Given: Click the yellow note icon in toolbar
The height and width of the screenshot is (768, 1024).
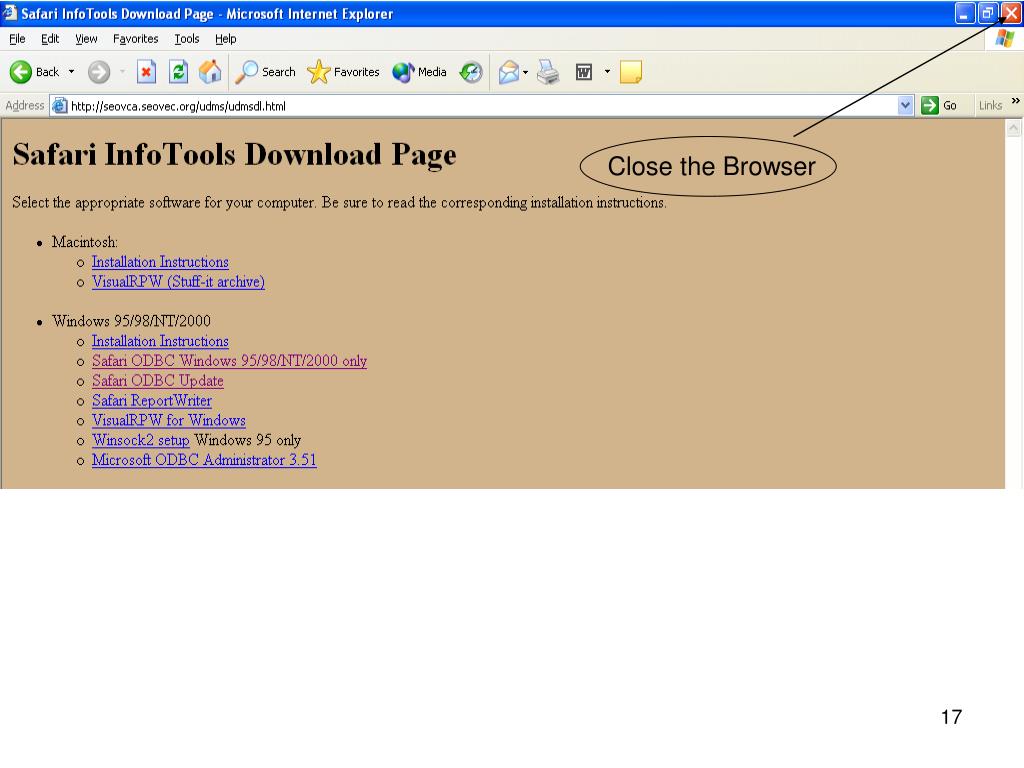Looking at the screenshot, I should [x=631, y=72].
